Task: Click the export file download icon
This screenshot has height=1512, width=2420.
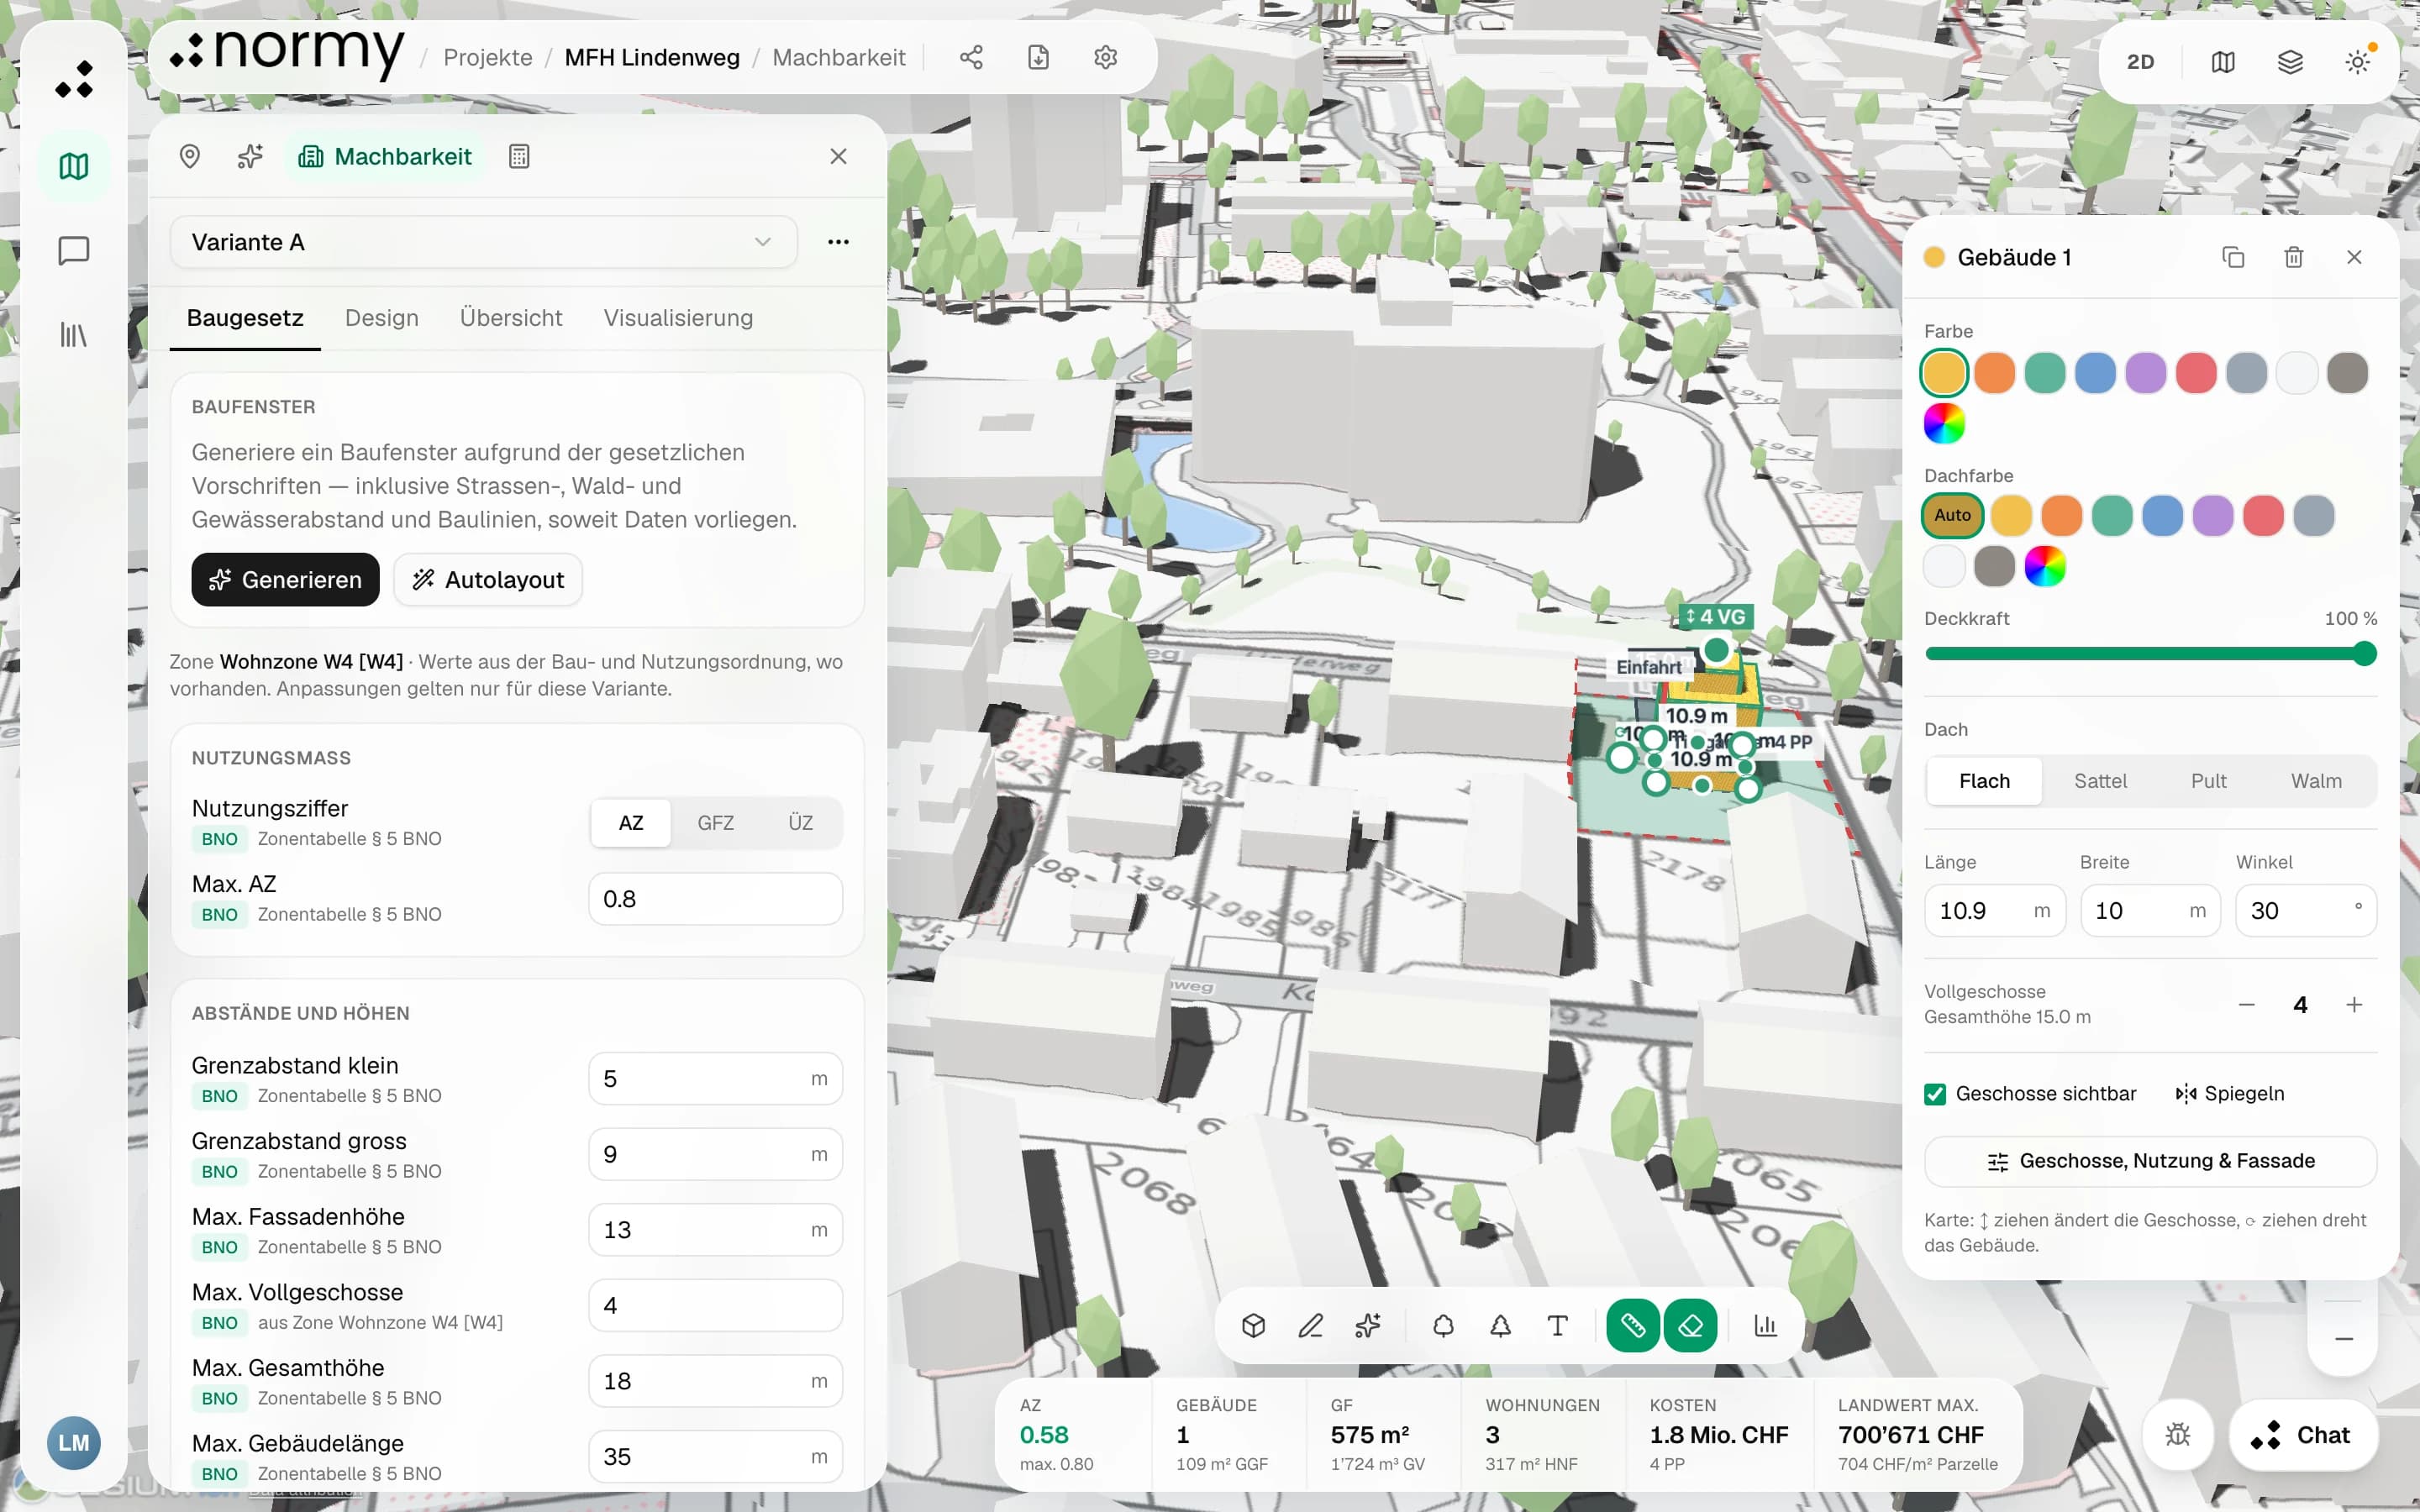Action: click(1038, 58)
